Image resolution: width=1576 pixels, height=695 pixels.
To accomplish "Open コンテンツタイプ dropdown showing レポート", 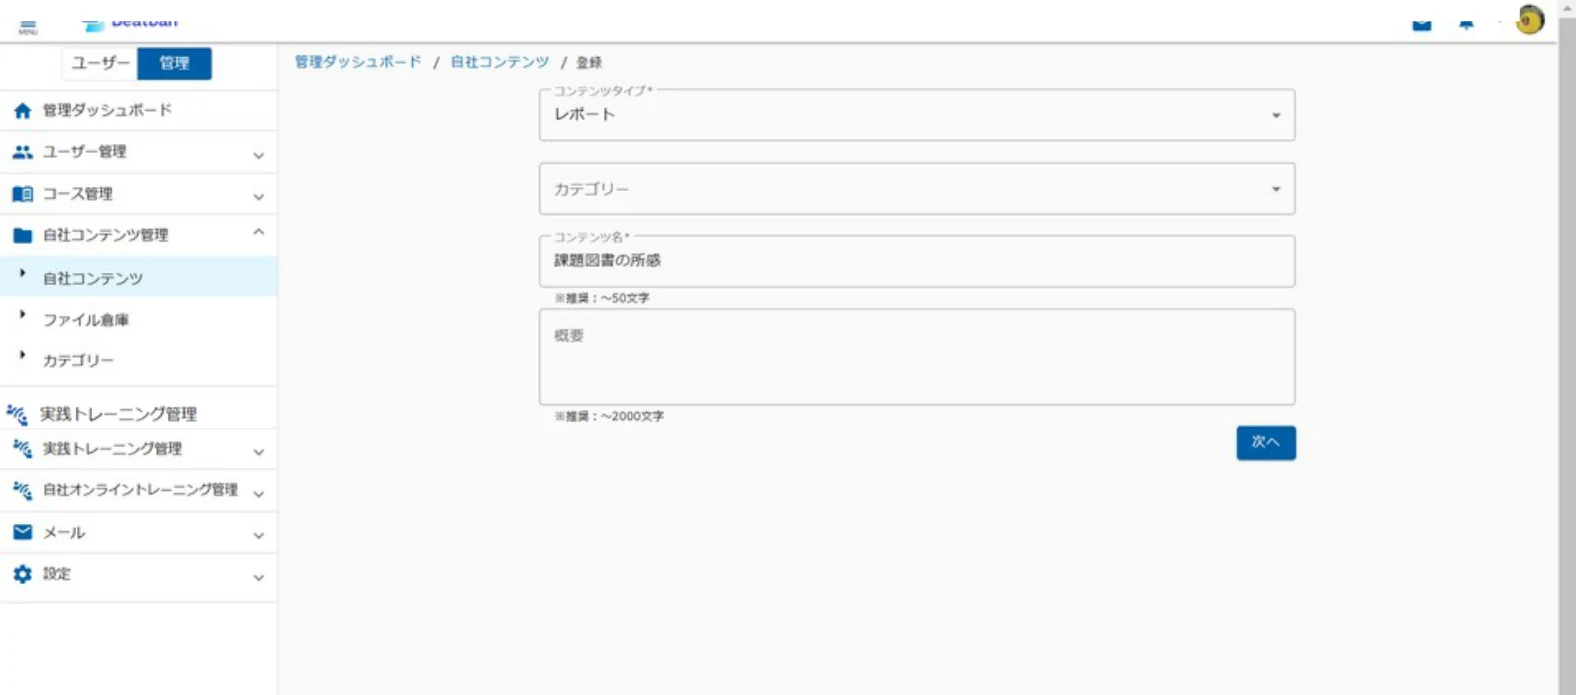I will click(x=917, y=115).
